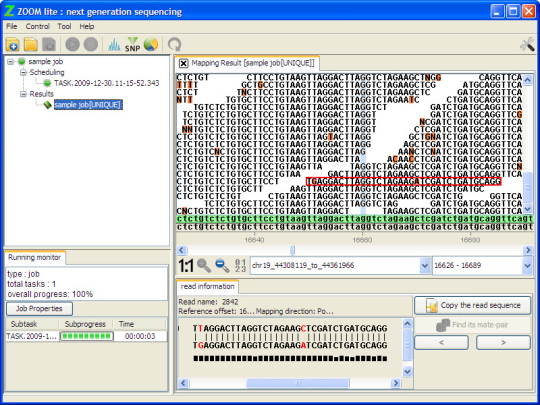Click the zoom in magnifier icon
Image resolution: width=540 pixels, height=405 pixels.
tap(204, 266)
